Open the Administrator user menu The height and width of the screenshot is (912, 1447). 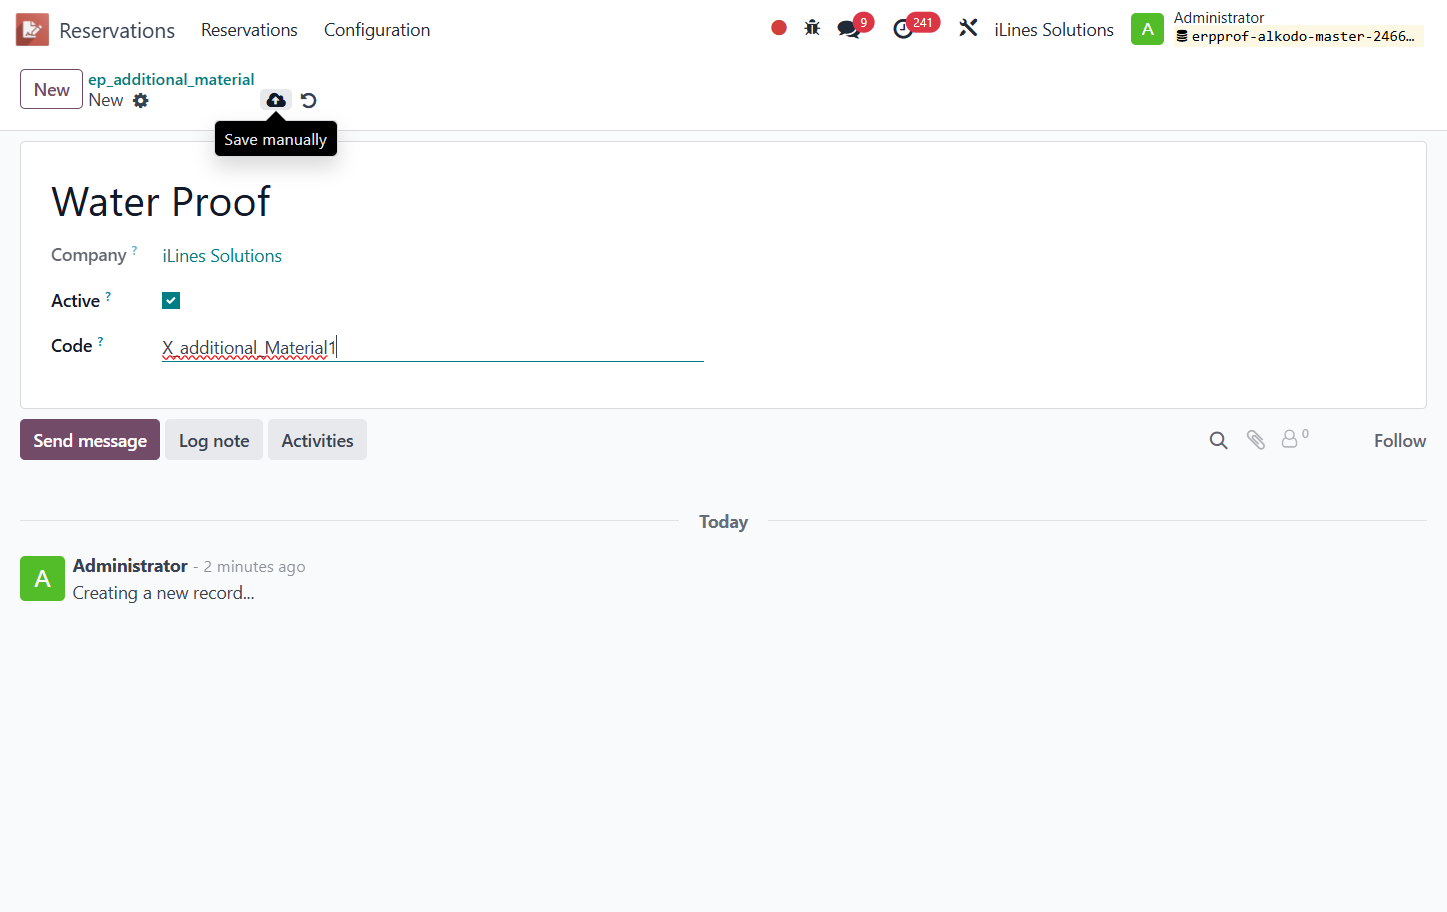point(1277,28)
